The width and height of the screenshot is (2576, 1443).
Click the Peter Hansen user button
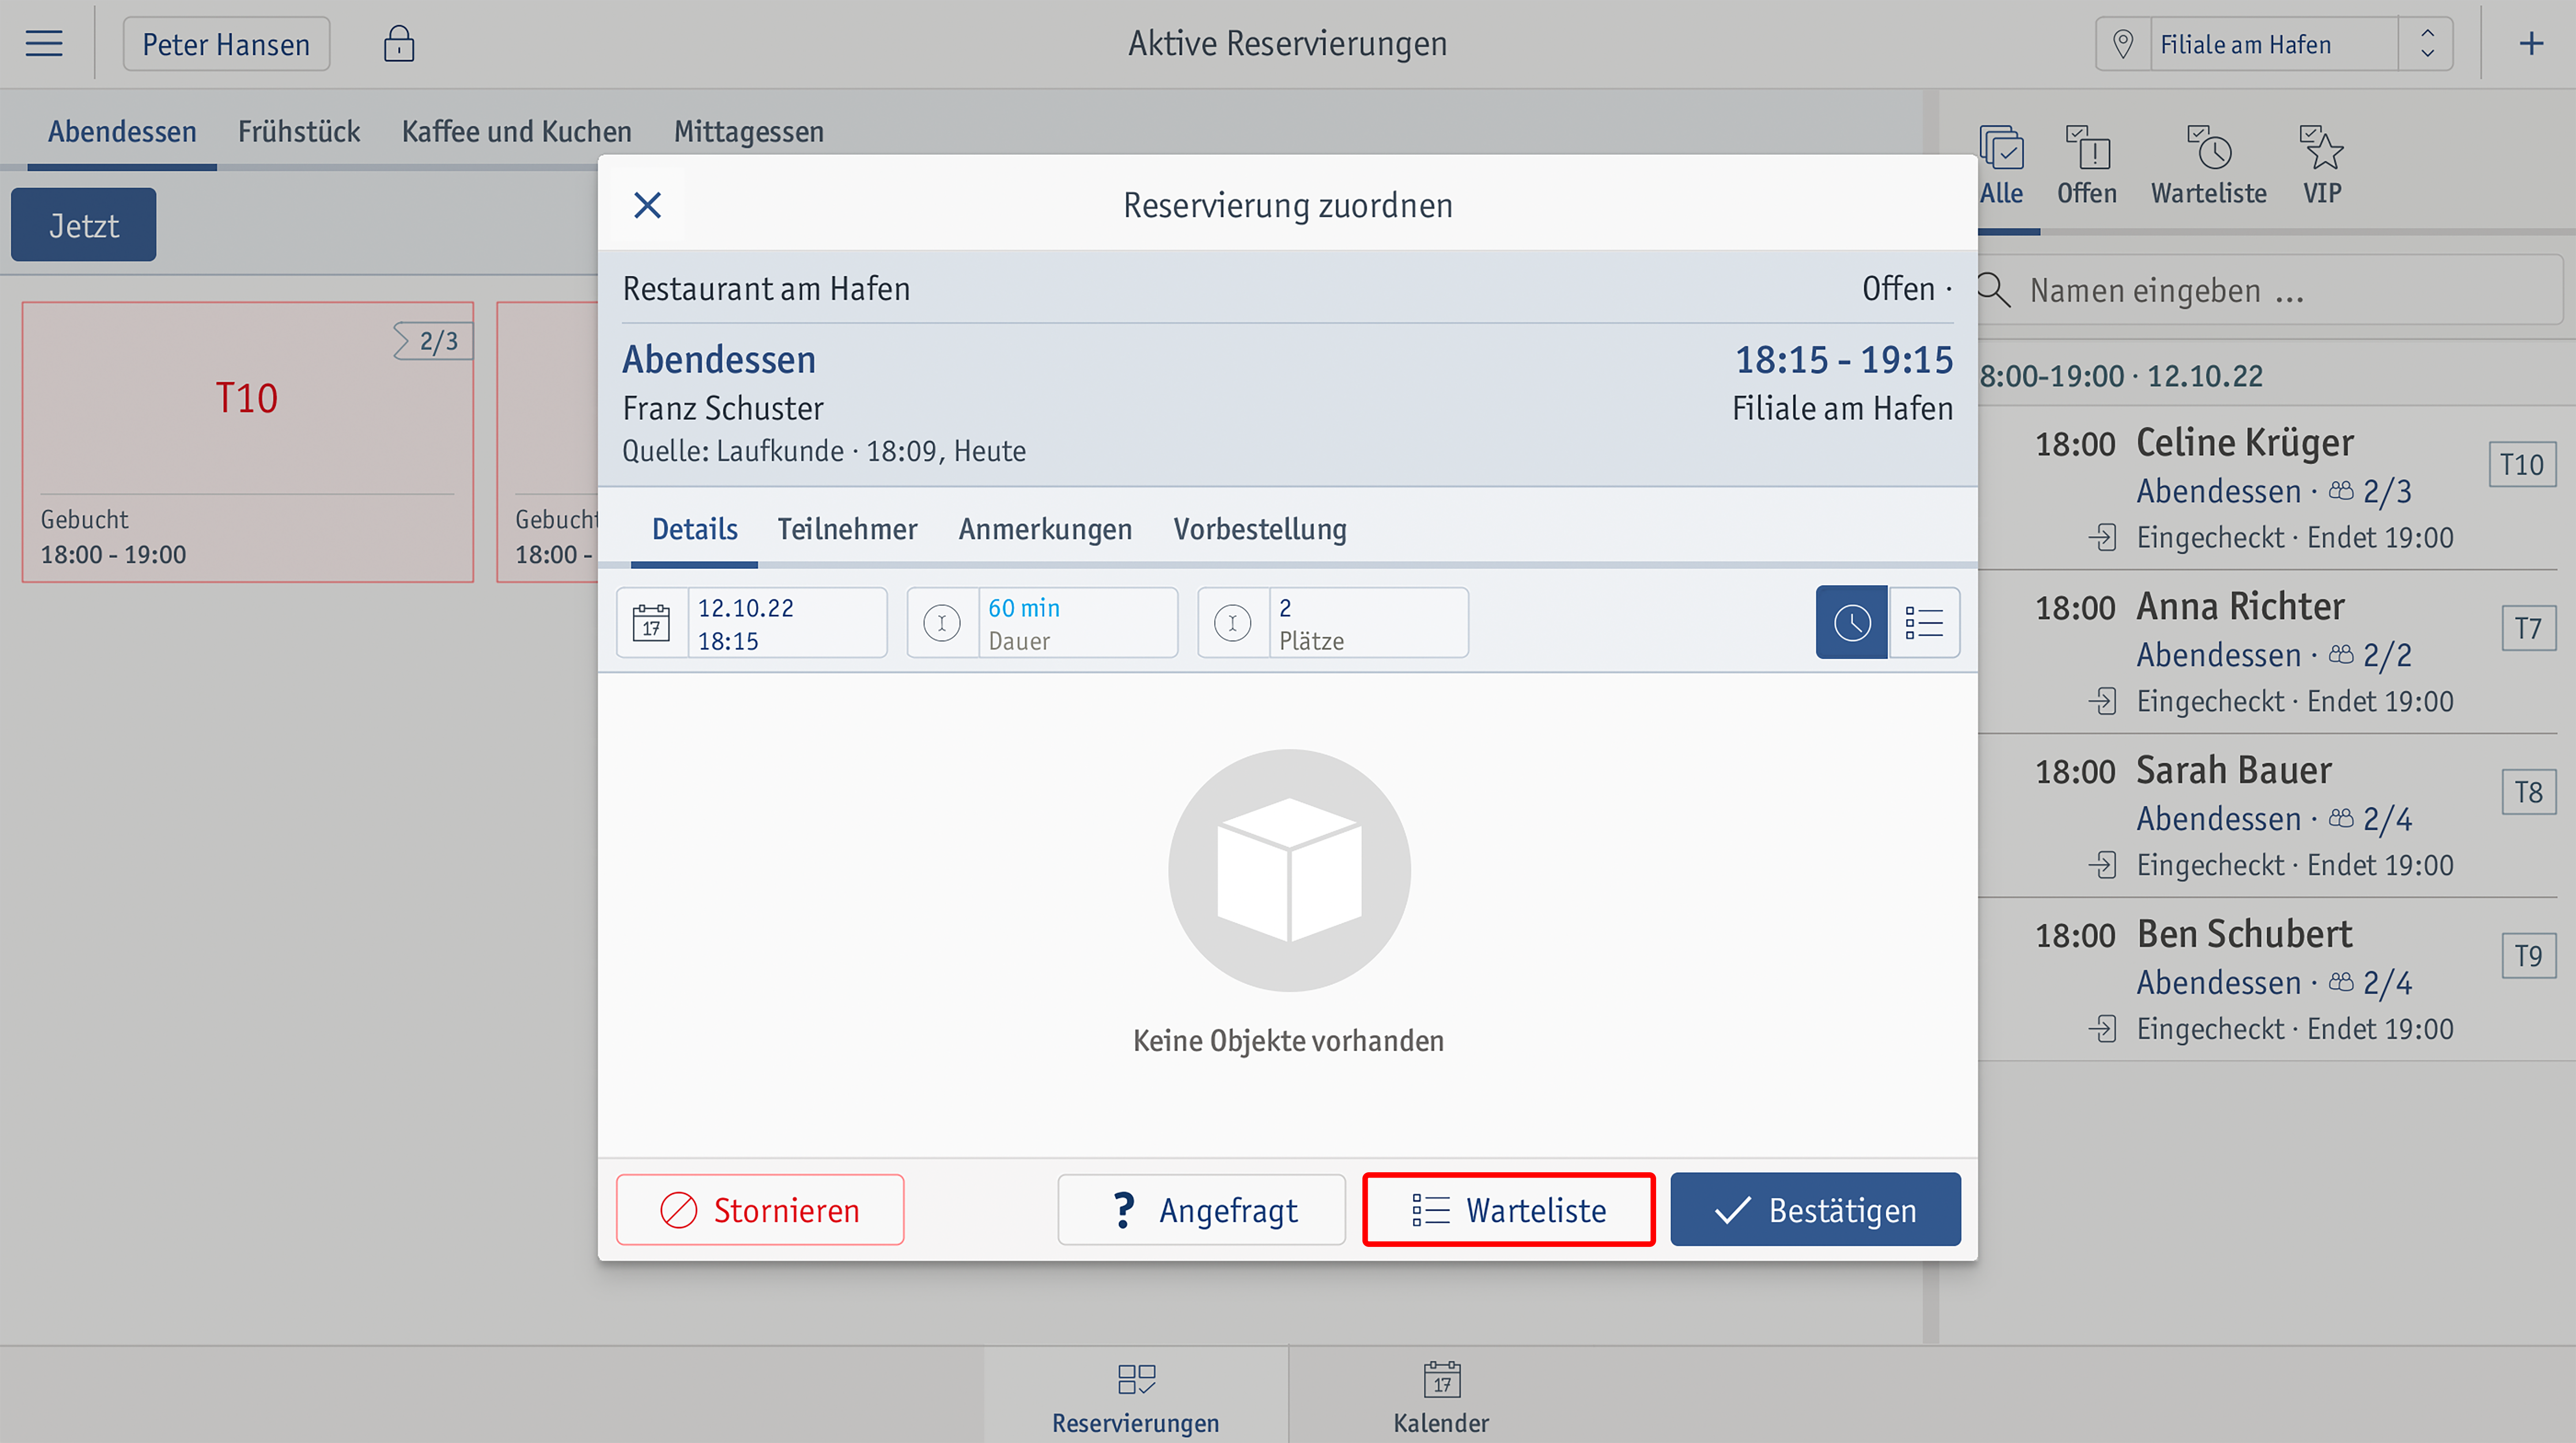(226, 44)
